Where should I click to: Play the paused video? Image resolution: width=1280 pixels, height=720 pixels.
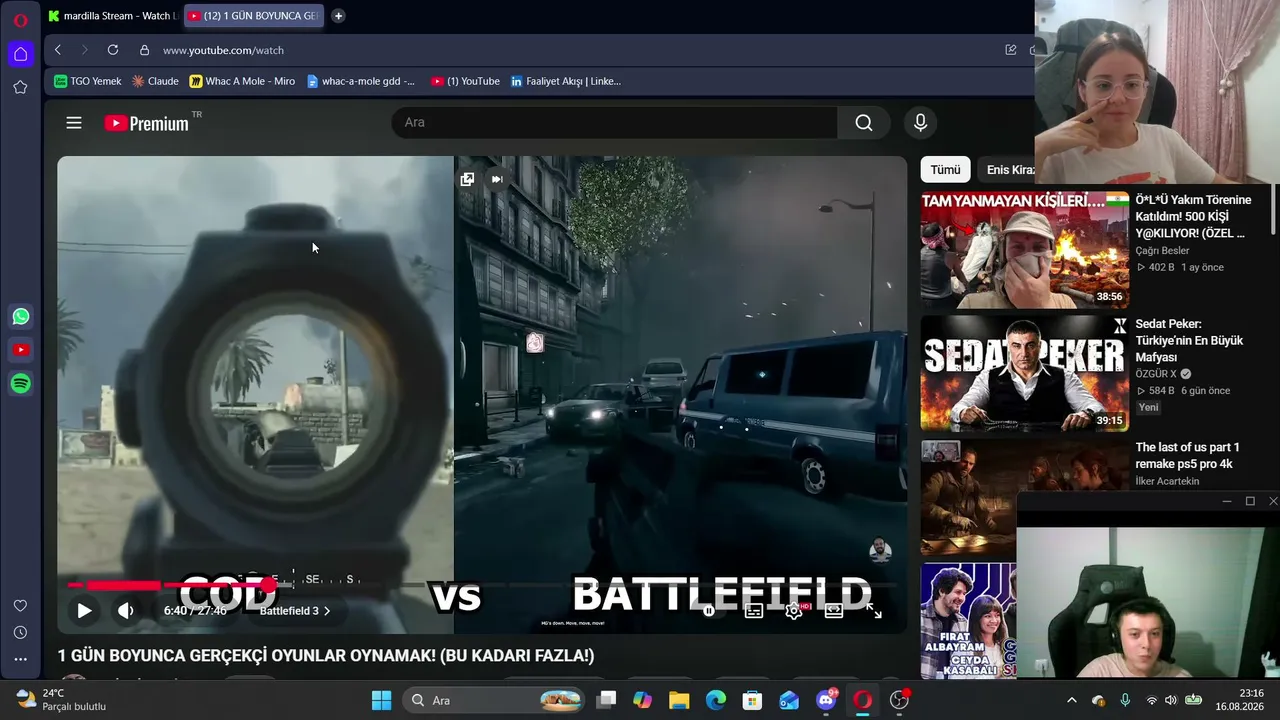pos(84,610)
